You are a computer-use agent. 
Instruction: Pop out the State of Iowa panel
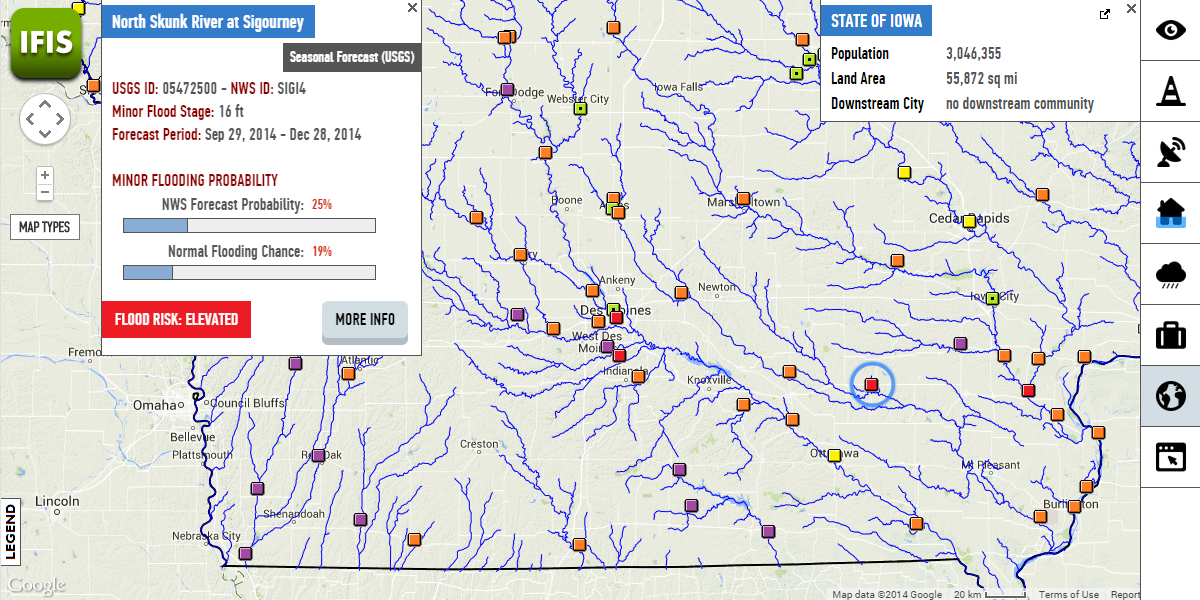[x=1105, y=14]
